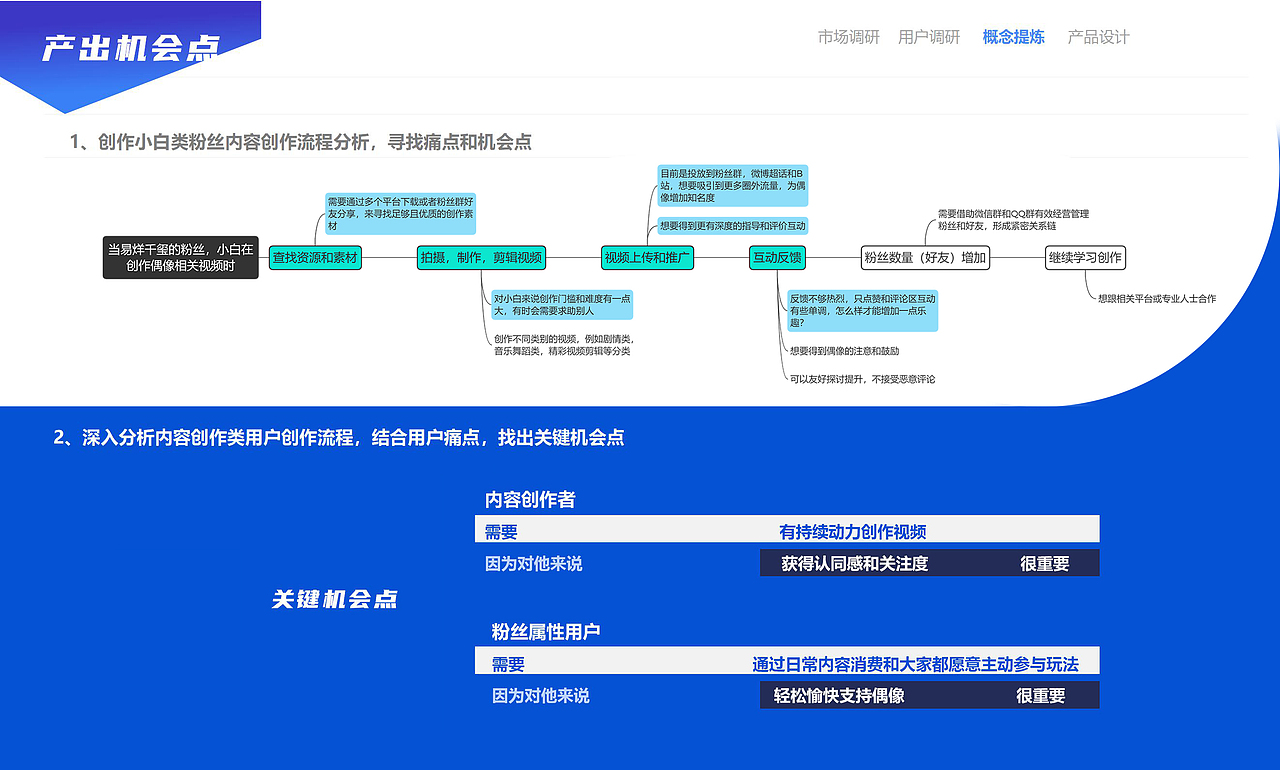Select the 视频上传和推广 step node

[646, 257]
